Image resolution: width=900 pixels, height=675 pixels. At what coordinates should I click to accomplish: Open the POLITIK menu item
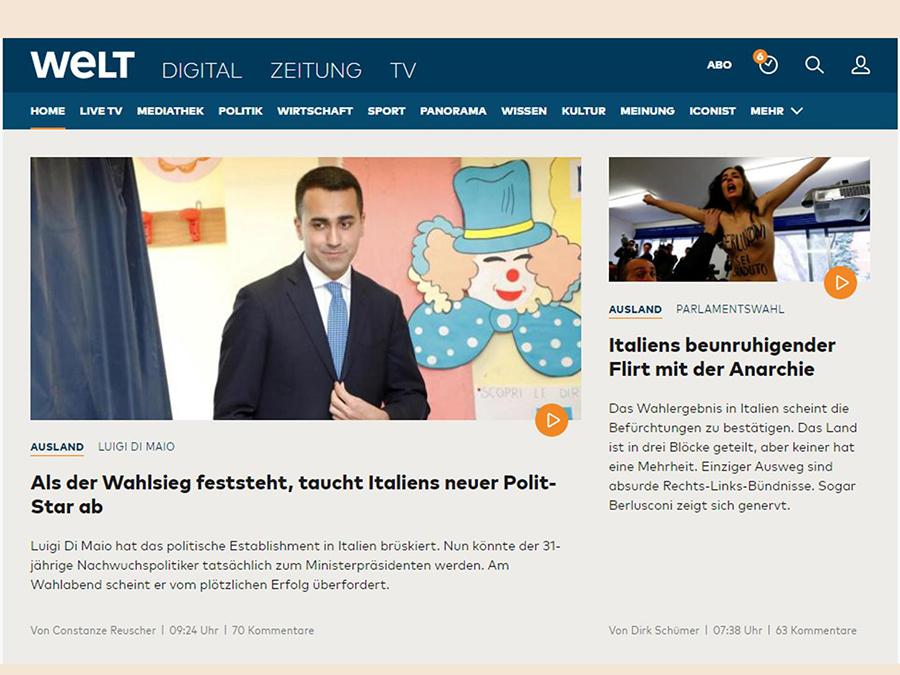click(240, 111)
